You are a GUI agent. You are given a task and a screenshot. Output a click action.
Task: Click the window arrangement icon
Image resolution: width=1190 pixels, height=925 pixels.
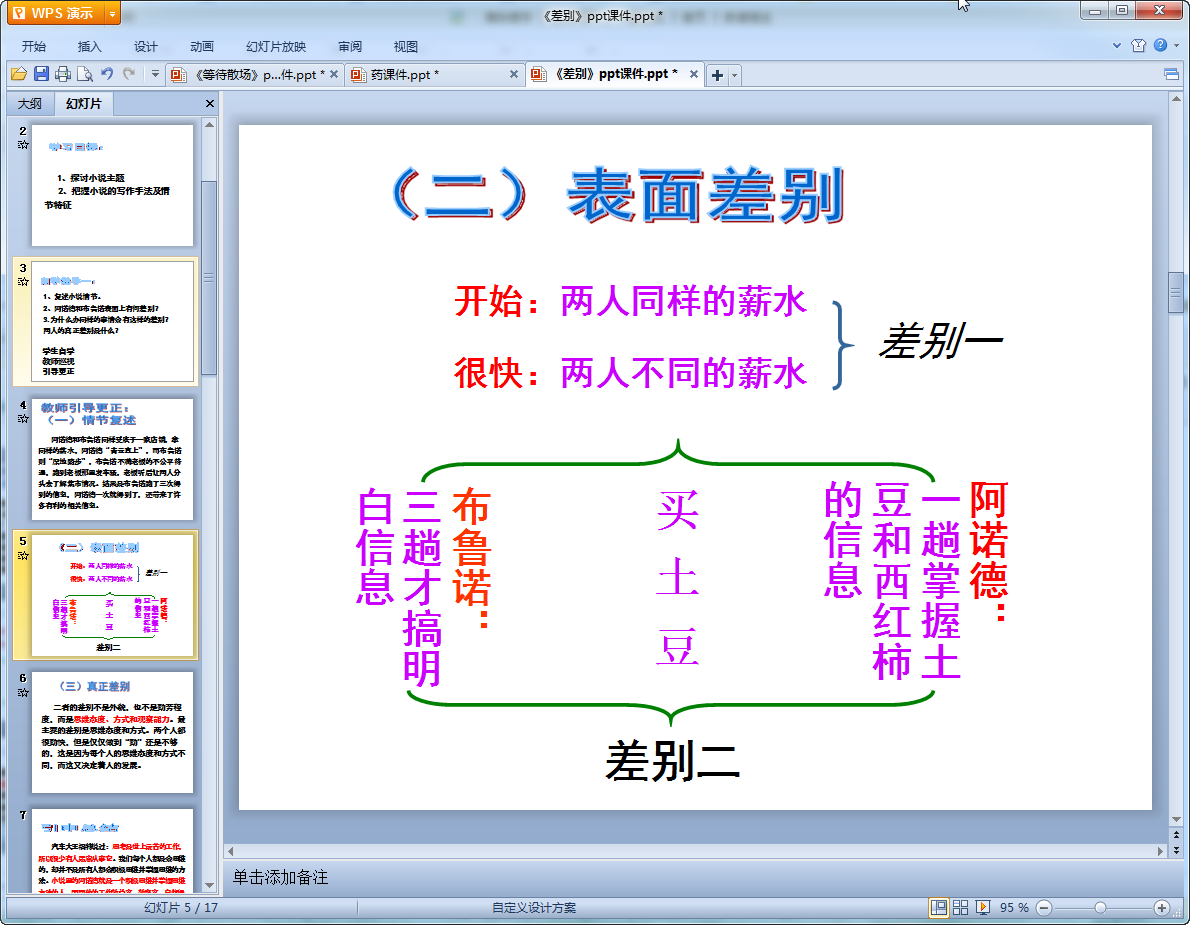[1171, 74]
